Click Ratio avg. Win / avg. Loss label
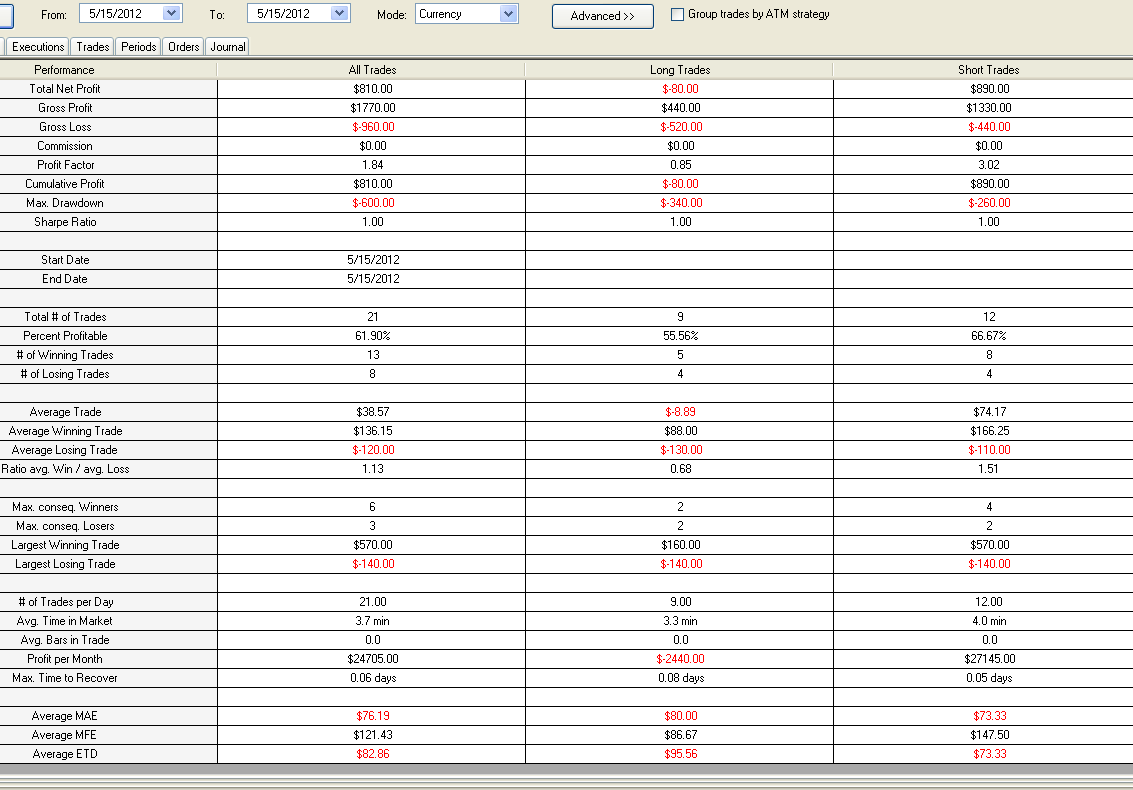This screenshot has width=1133, height=790. (65, 469)
